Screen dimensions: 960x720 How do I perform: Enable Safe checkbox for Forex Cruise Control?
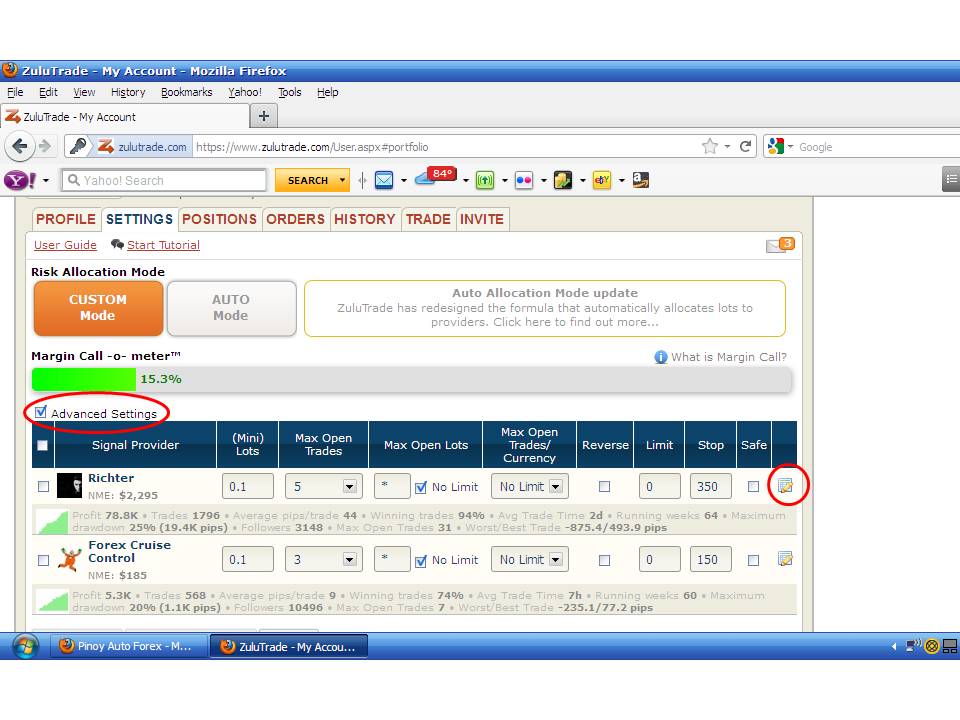coord(753,560)
